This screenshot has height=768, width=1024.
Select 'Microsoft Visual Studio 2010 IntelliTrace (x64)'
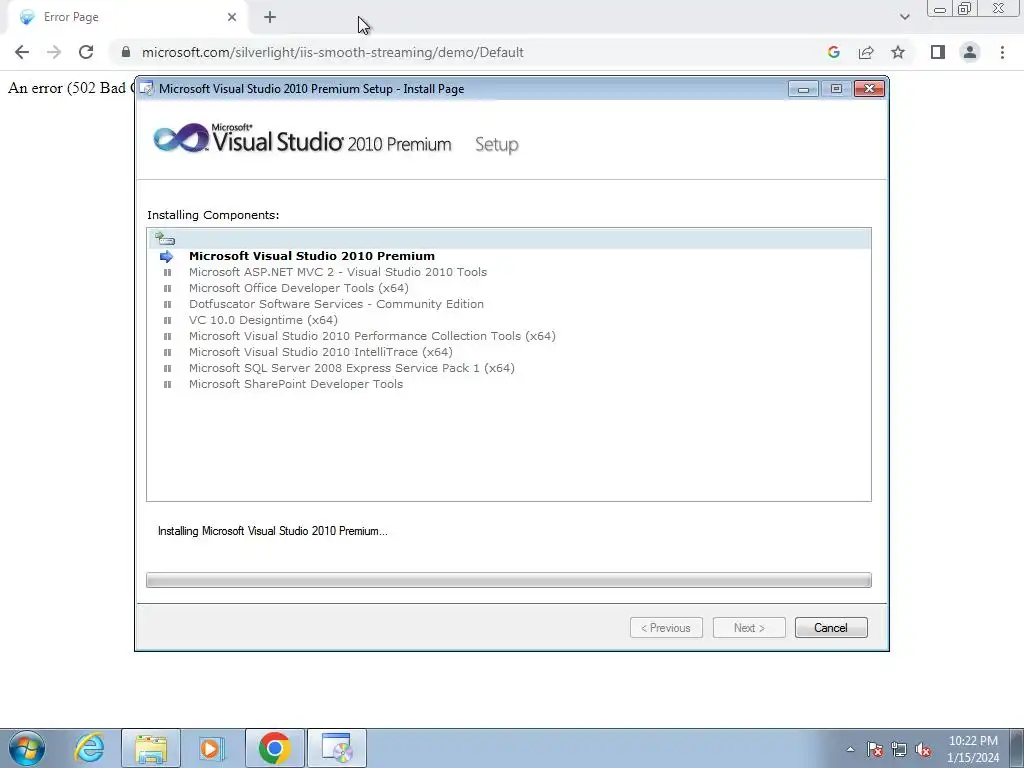[321, 352]
